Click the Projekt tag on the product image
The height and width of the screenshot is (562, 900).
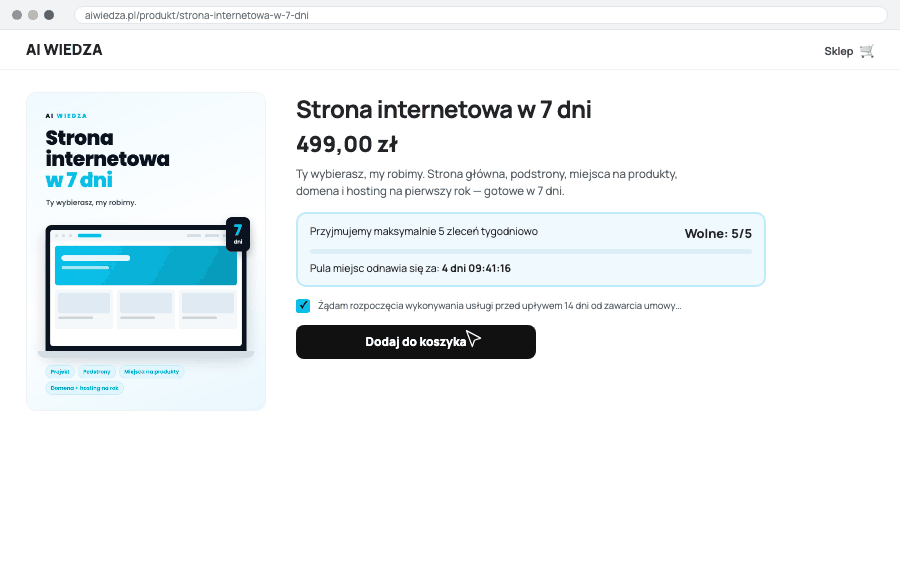pyautogui.click(x=60, y=372)
